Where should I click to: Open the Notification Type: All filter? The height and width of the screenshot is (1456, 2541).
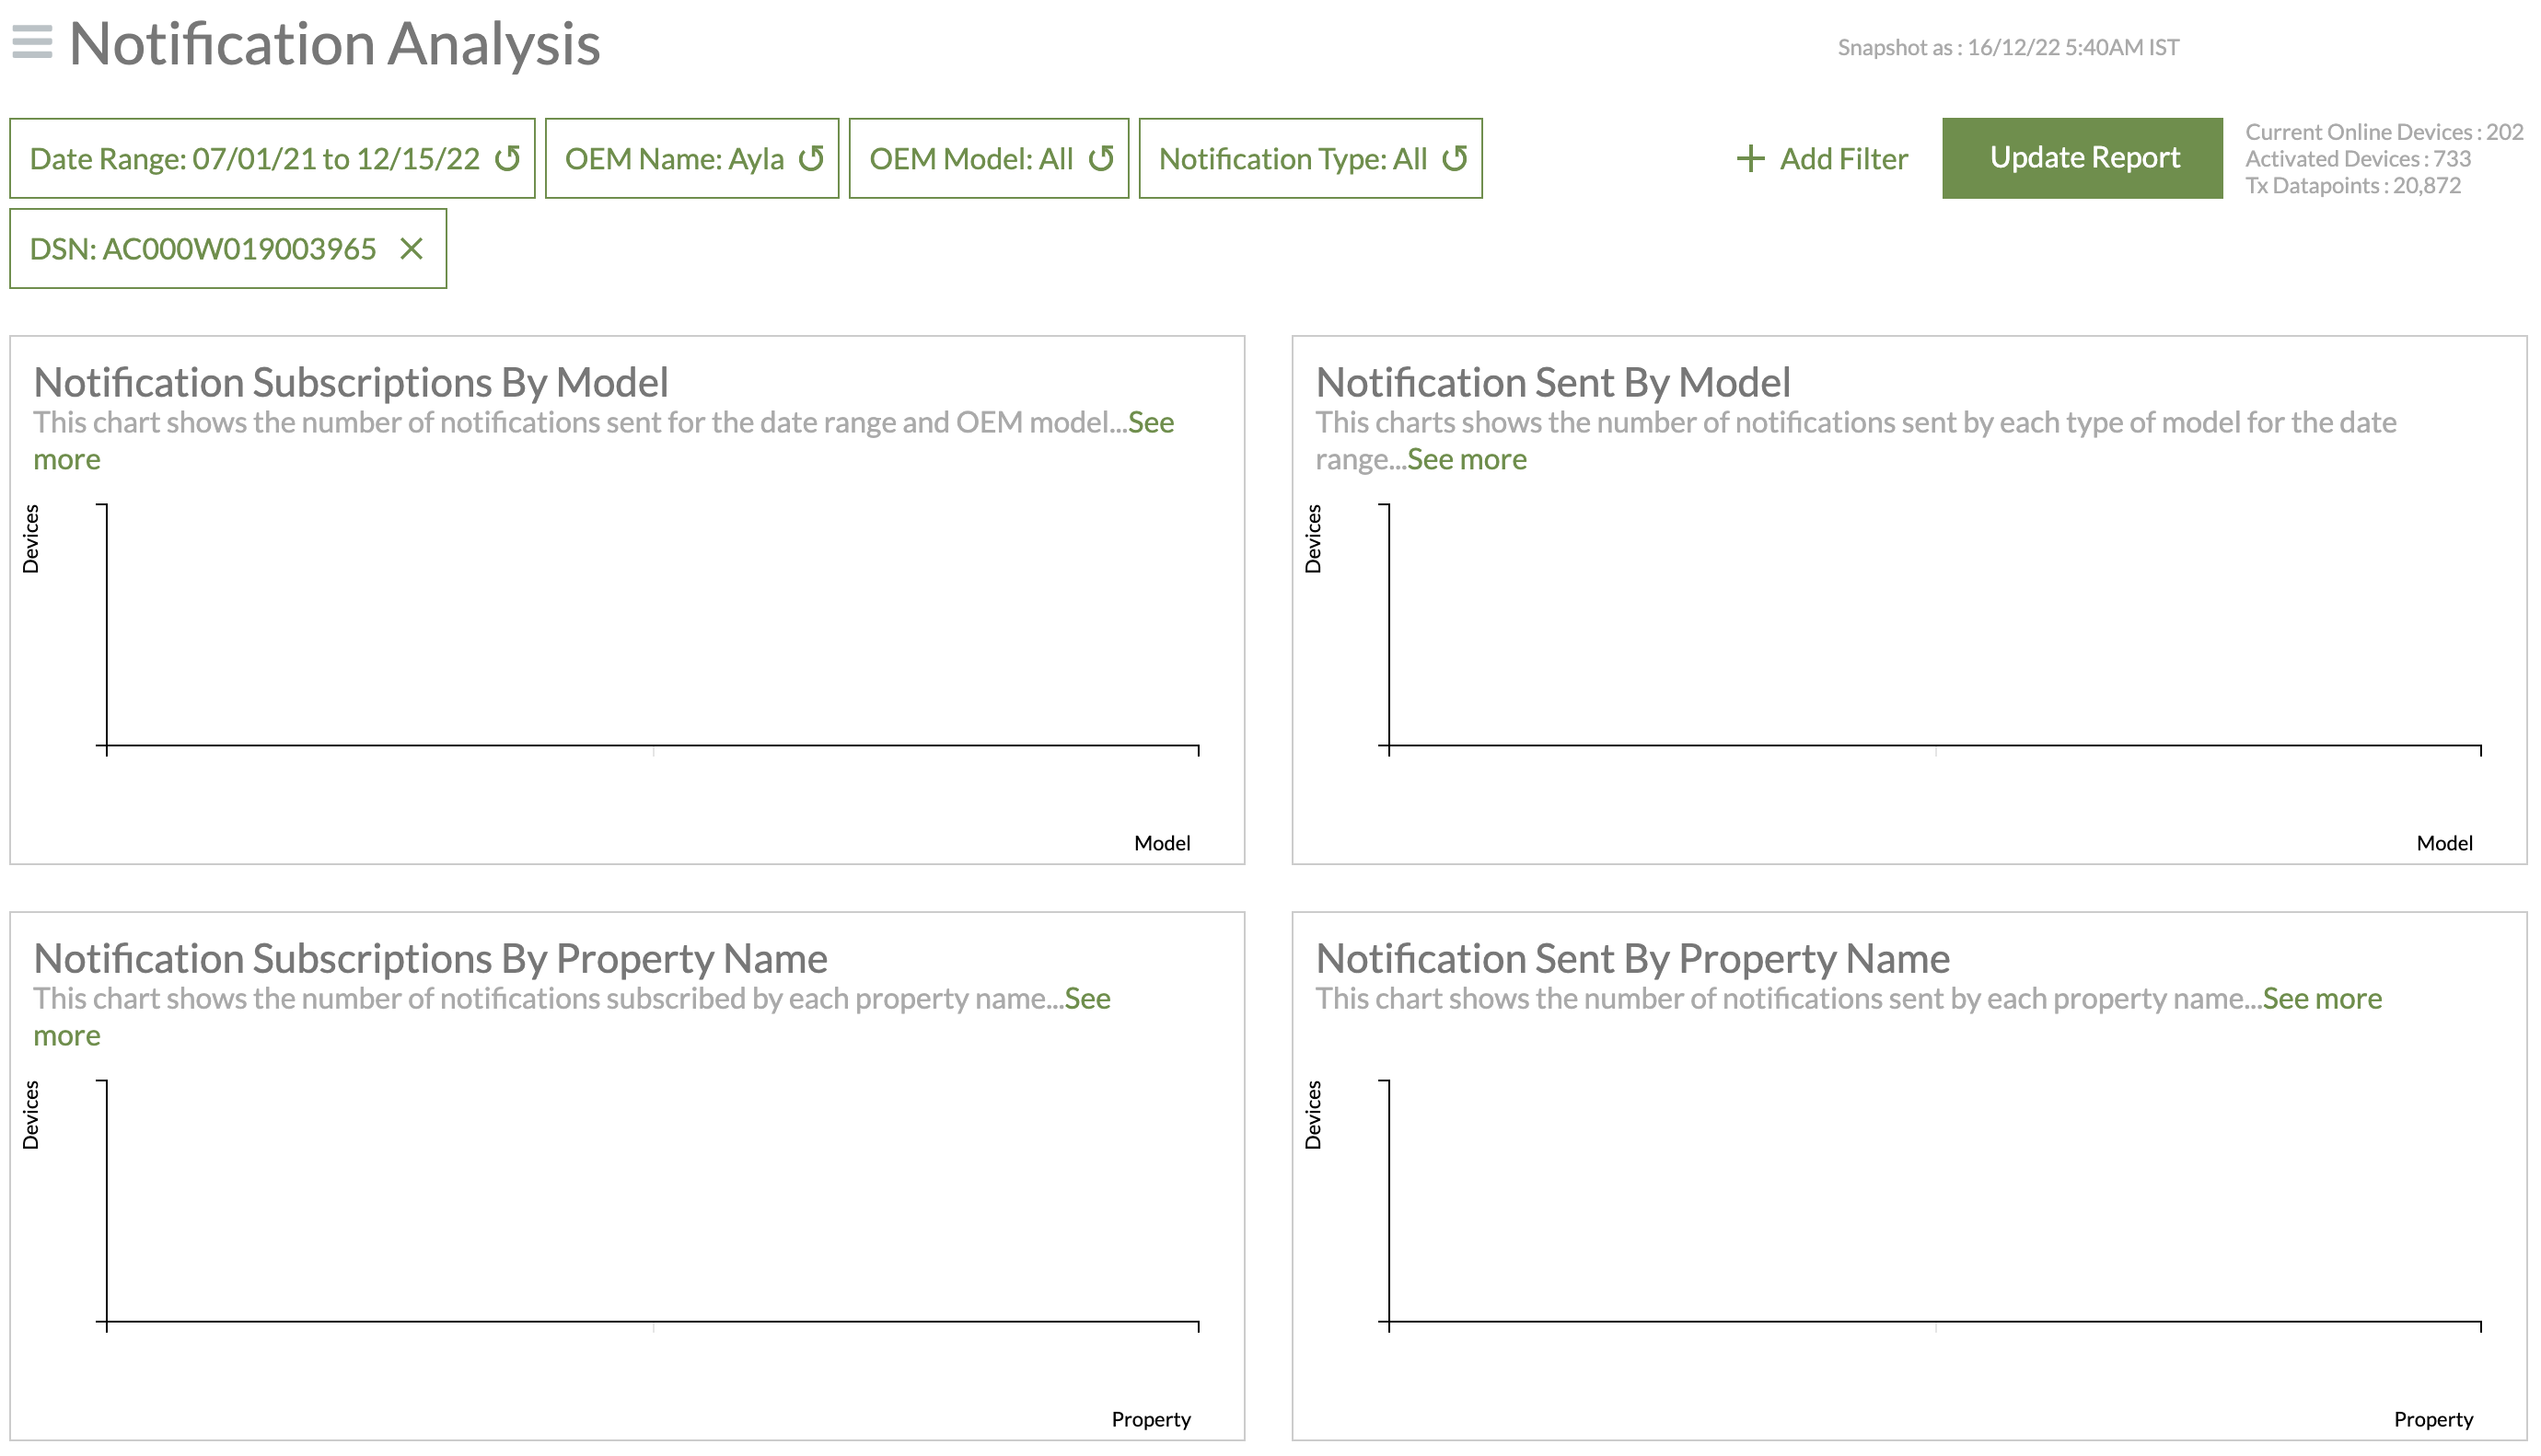(x=1292, y=158)
